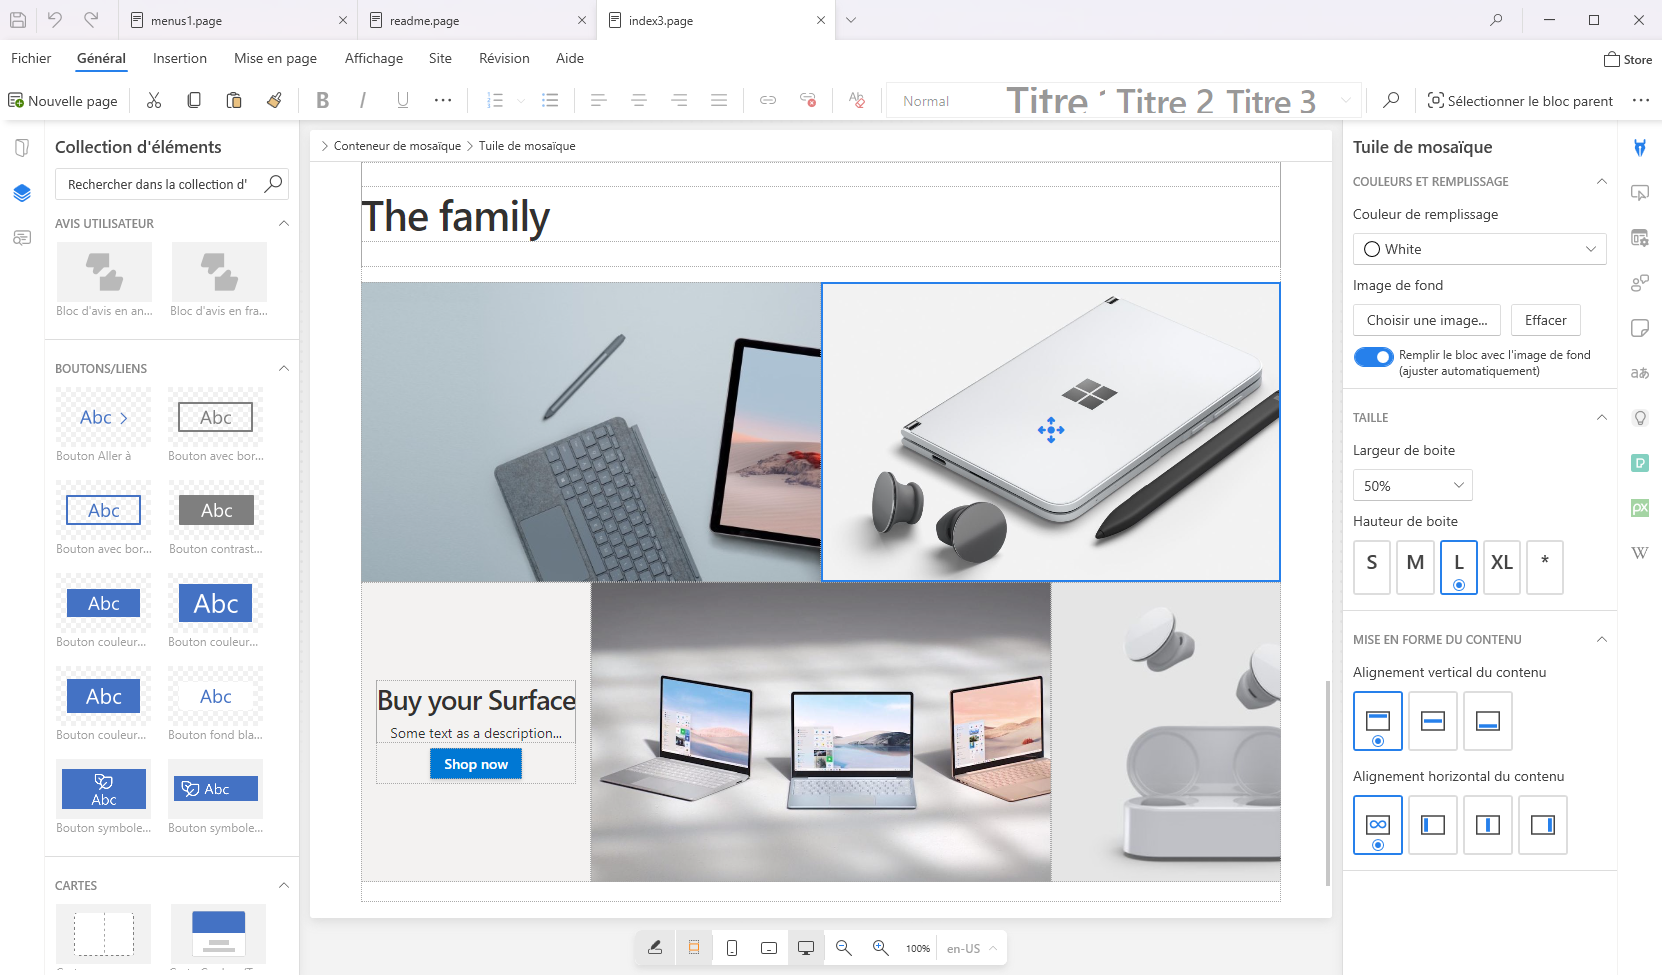The height and width of the screenshot is (975, 1662).
Task: Collapse the Cartes group
Action: point(283,885)
